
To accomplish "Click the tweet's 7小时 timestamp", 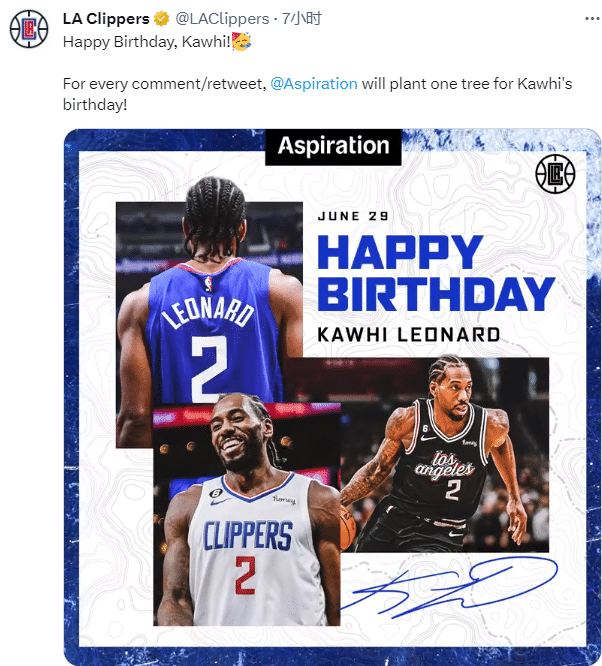I will [302, 19].
